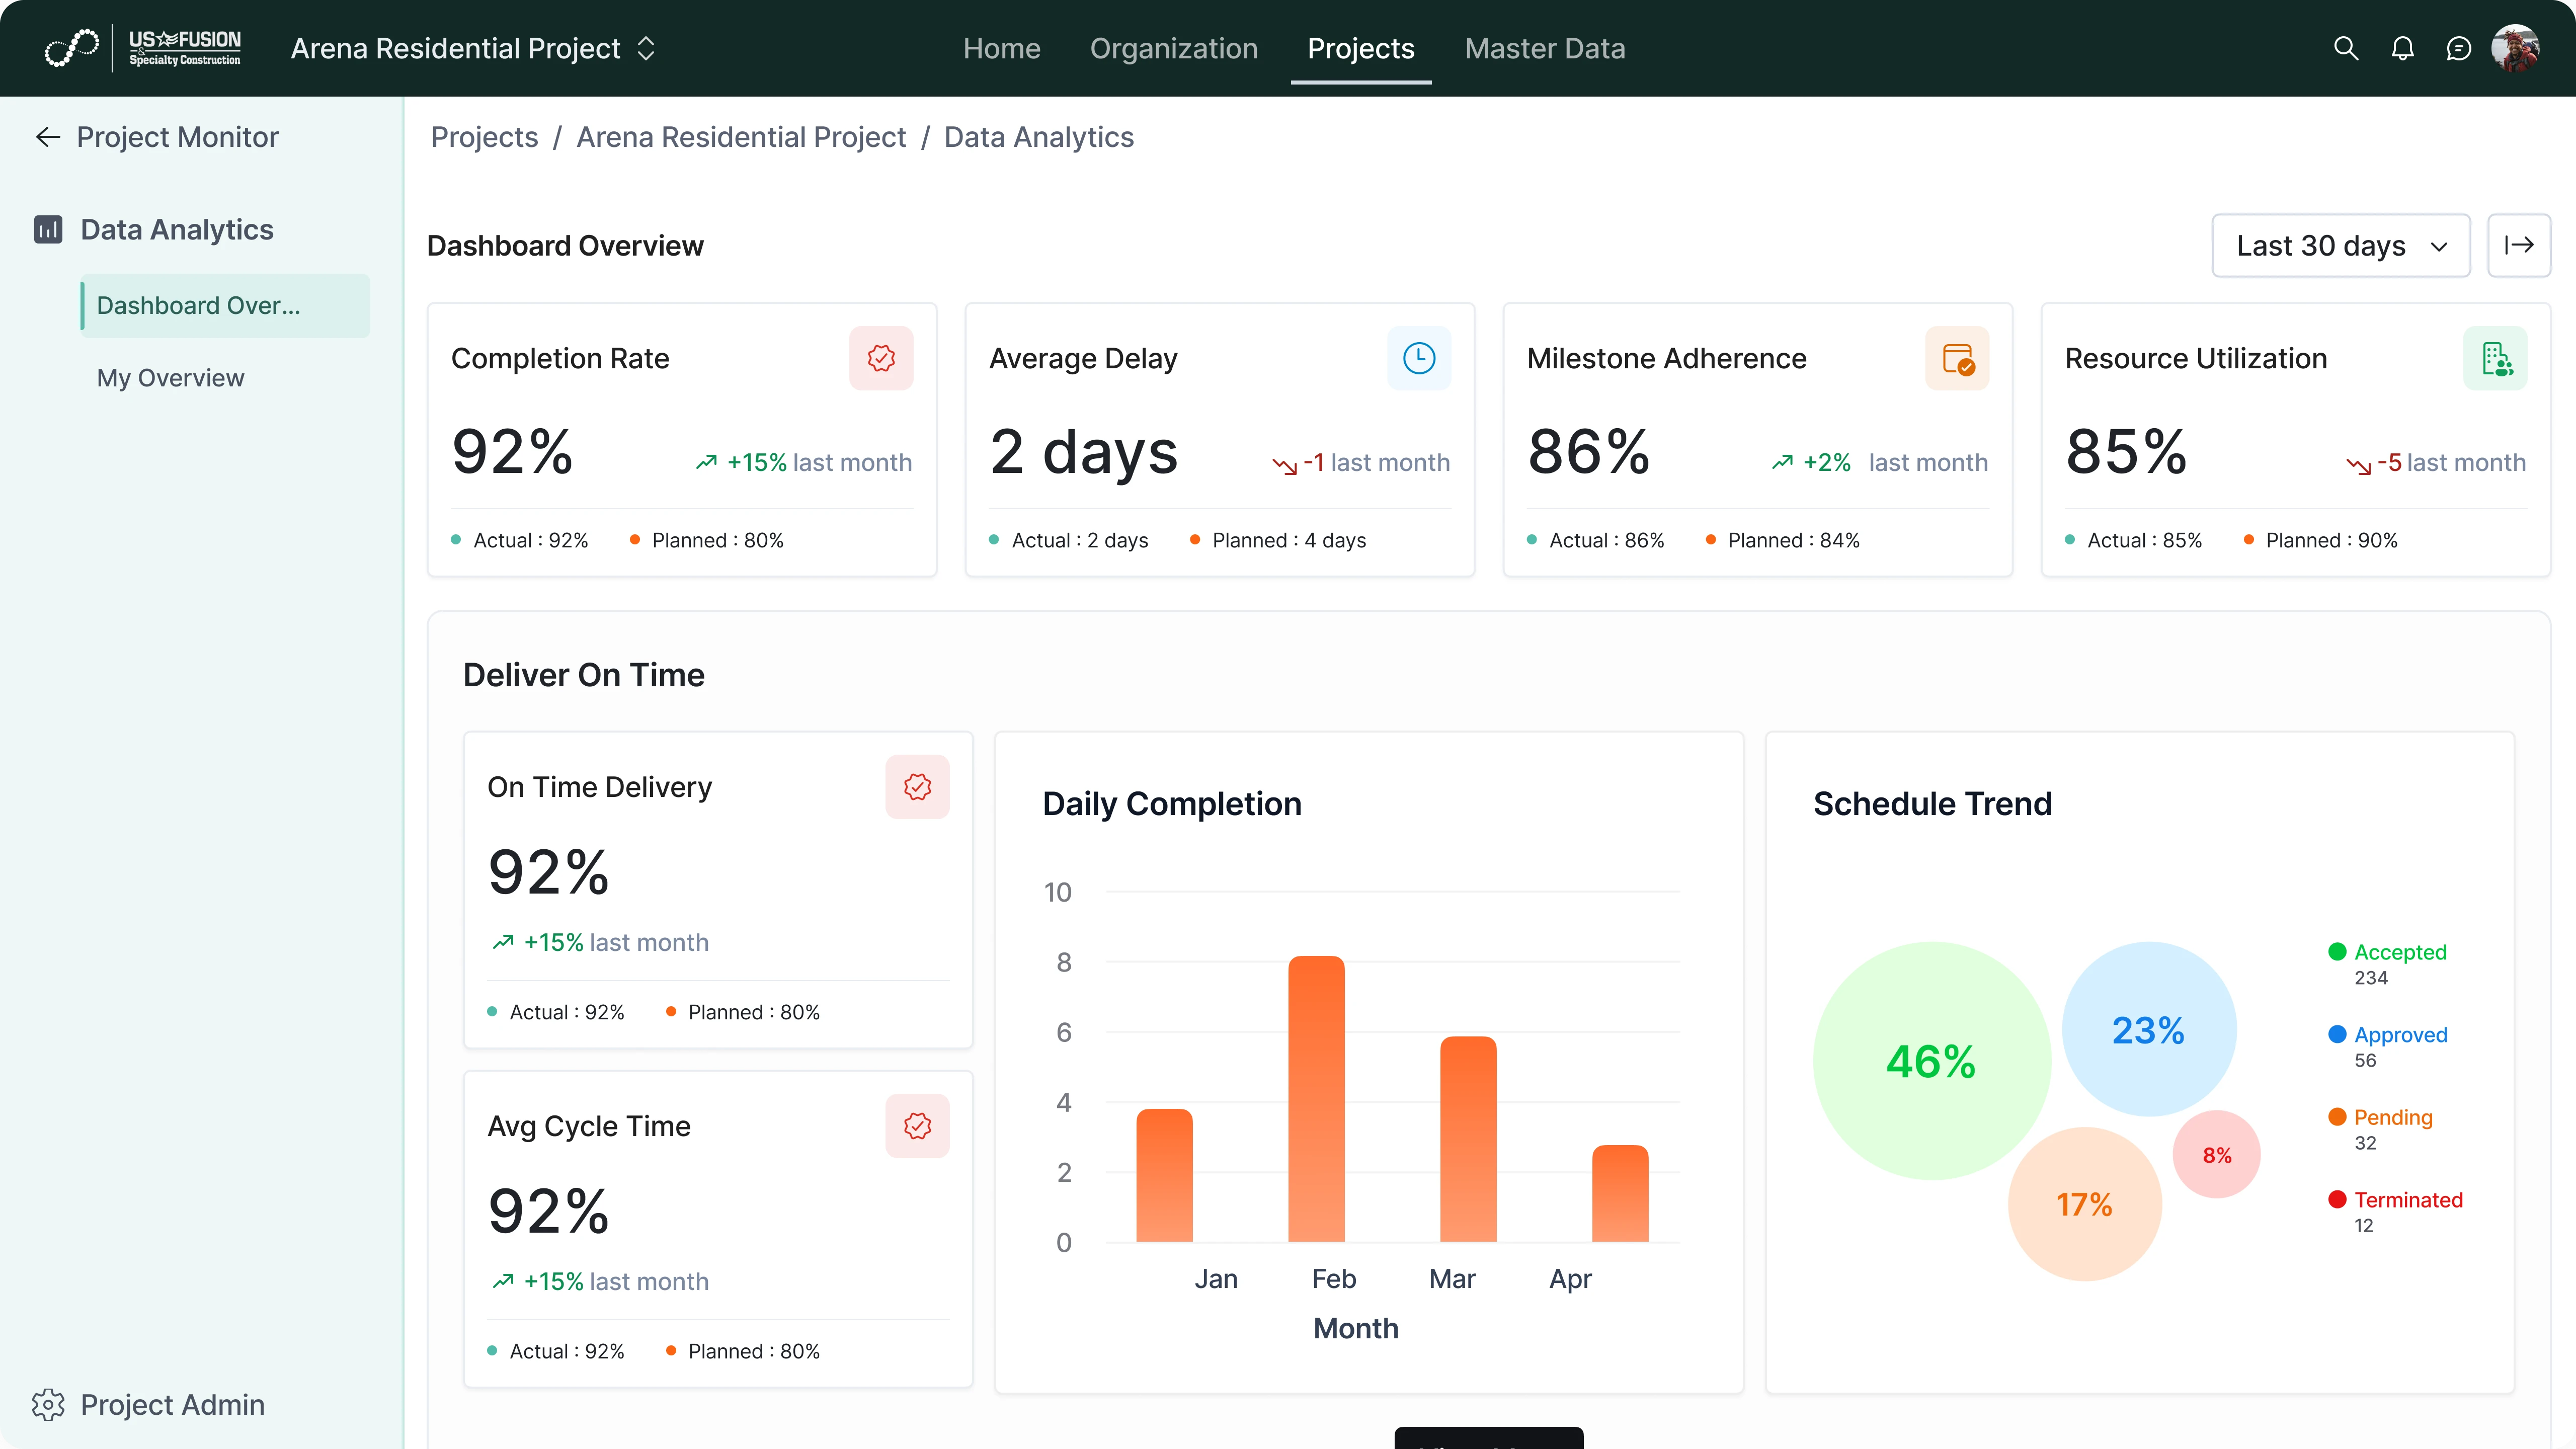Image resolution: width=2576 pixels, height=1449 pixels.
Task: Click the export arrow icon beside Last 30 days
Action: point(2519,245)
